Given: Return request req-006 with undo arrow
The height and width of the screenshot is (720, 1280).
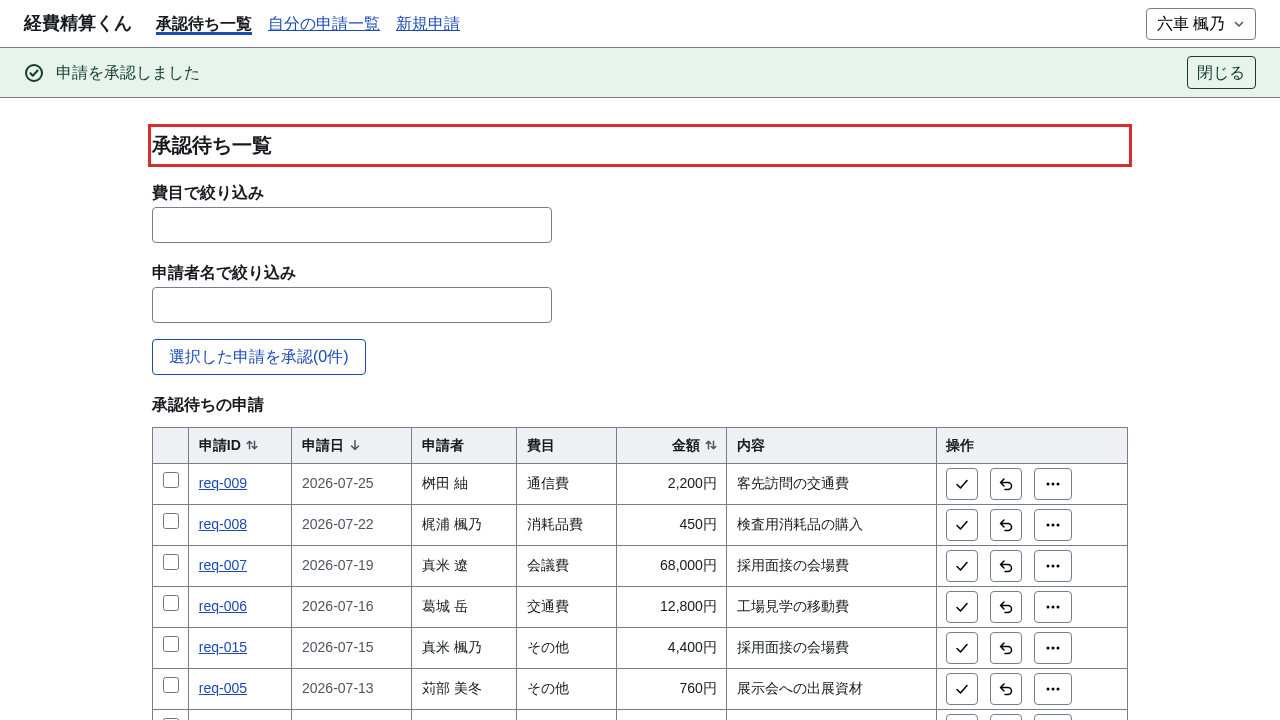Looking at the screenshot, I should tap(1006, 607).
